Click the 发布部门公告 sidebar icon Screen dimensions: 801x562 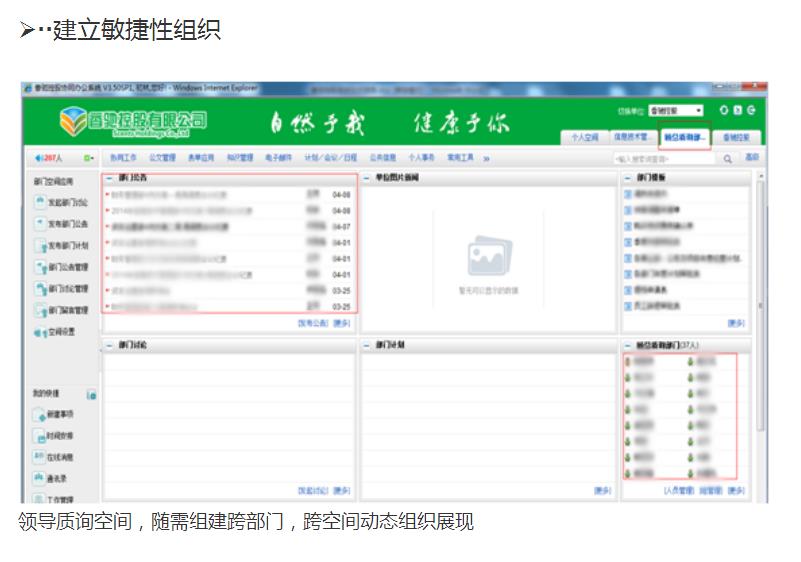pyautogui.click(x=41, y=224)
